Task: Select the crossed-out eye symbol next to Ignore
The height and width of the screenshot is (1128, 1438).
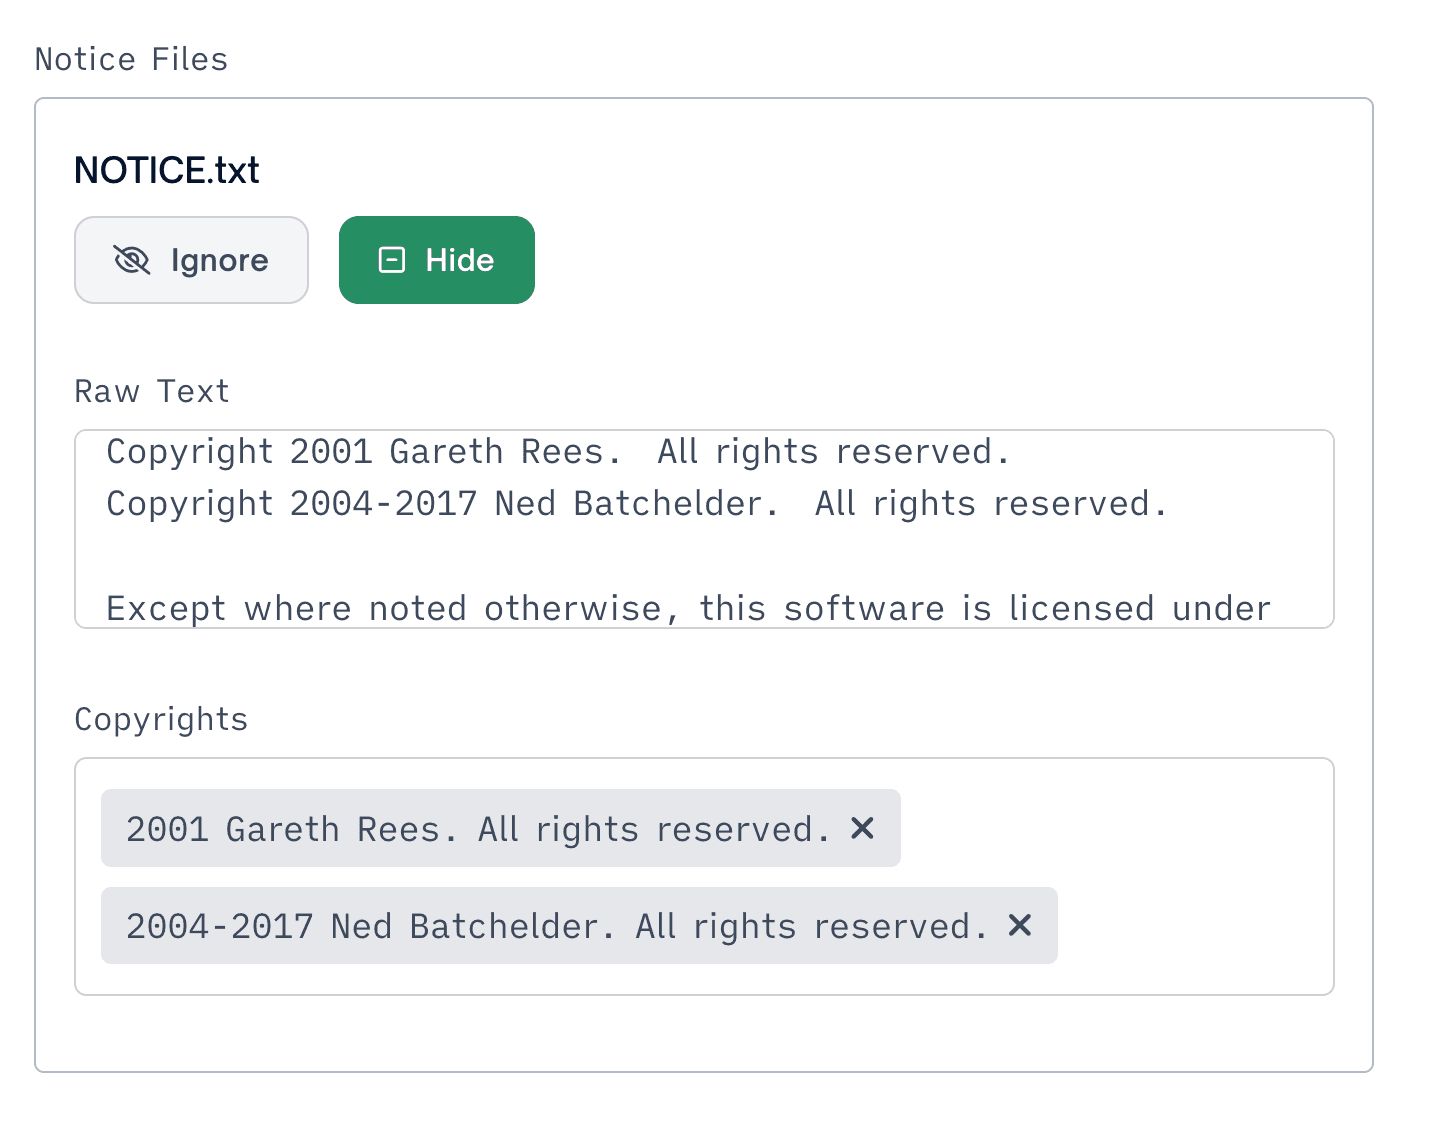Action: (131, 260)
